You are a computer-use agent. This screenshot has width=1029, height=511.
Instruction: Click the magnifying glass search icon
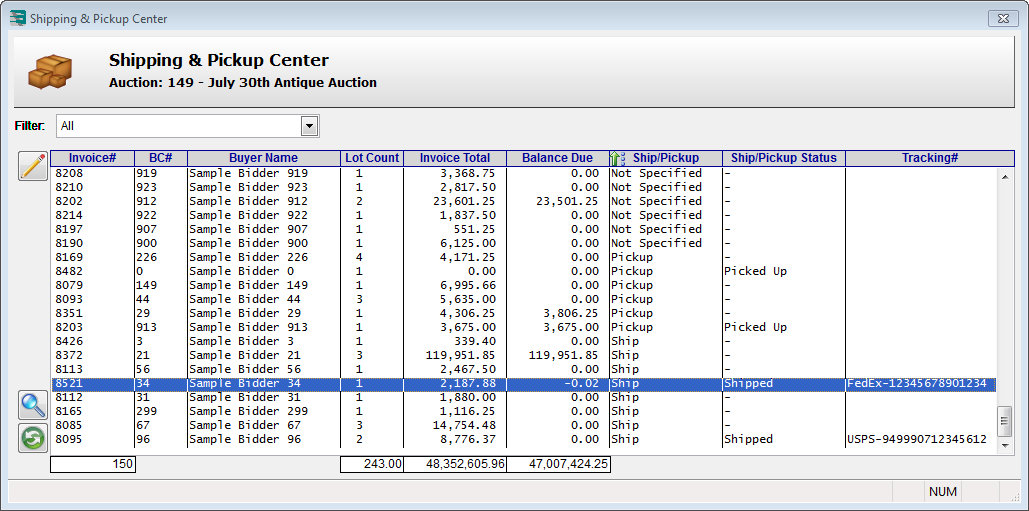pos(33,405)
